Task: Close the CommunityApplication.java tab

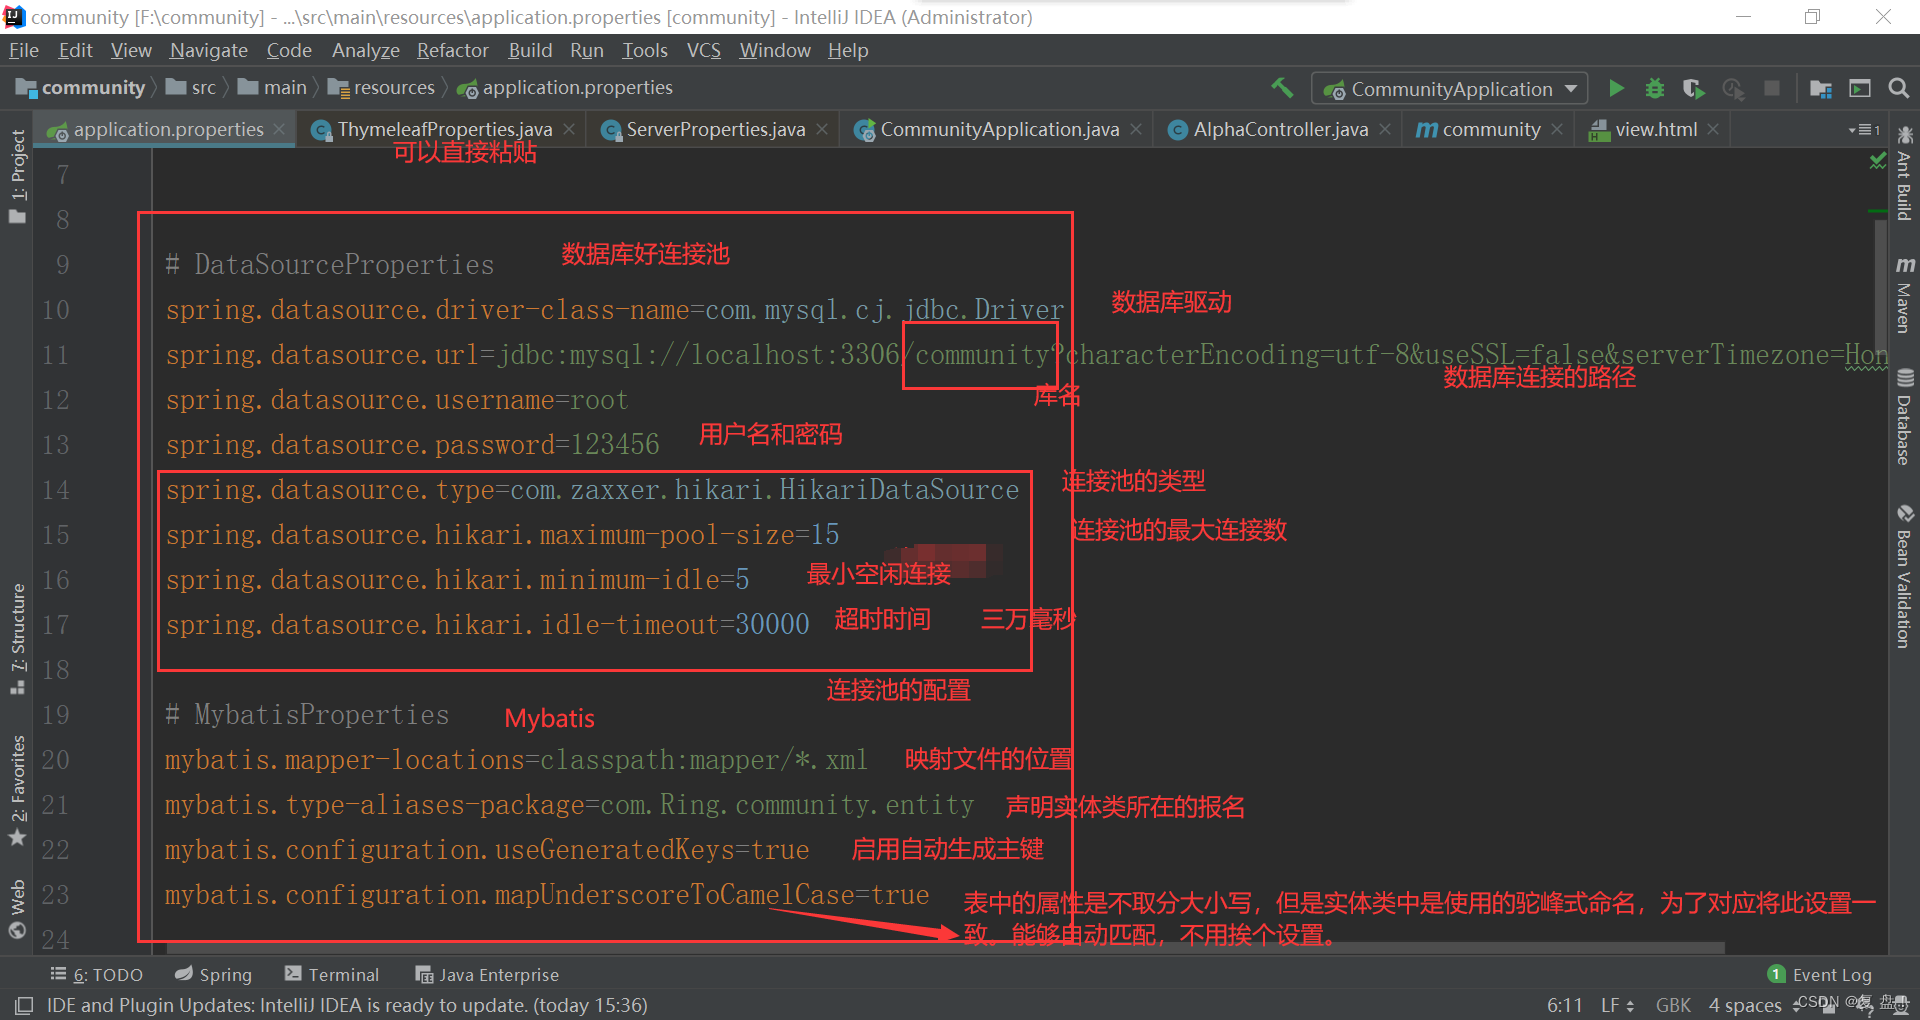Action: tap(1136, 129)
